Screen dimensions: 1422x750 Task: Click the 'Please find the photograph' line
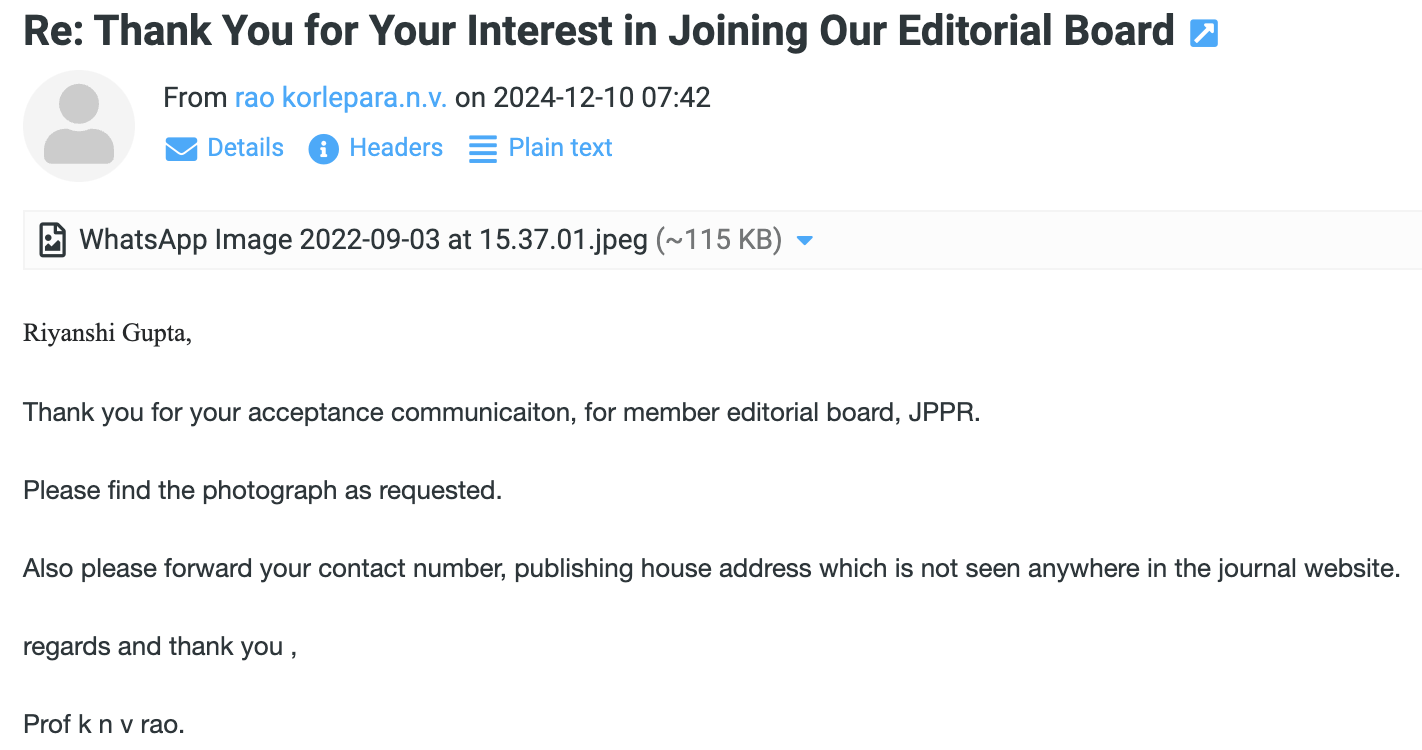click(x=262, y=490)
